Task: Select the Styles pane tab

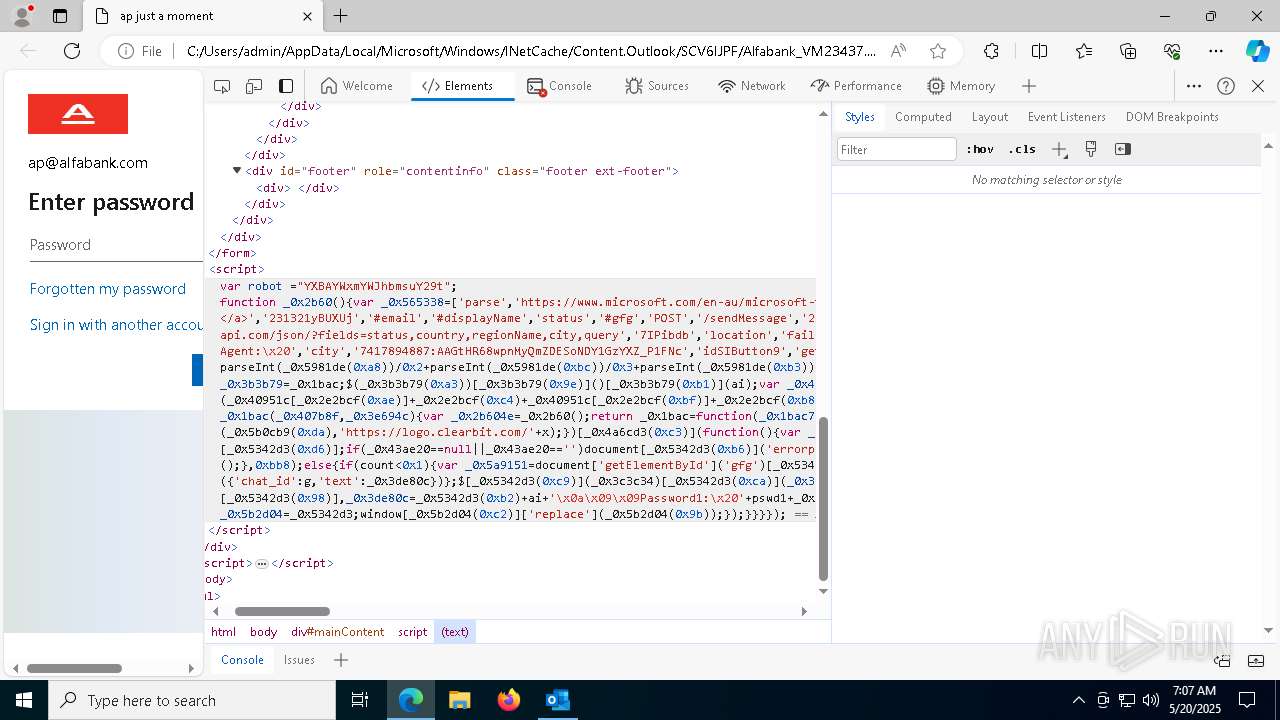Action: coord(860,117)
